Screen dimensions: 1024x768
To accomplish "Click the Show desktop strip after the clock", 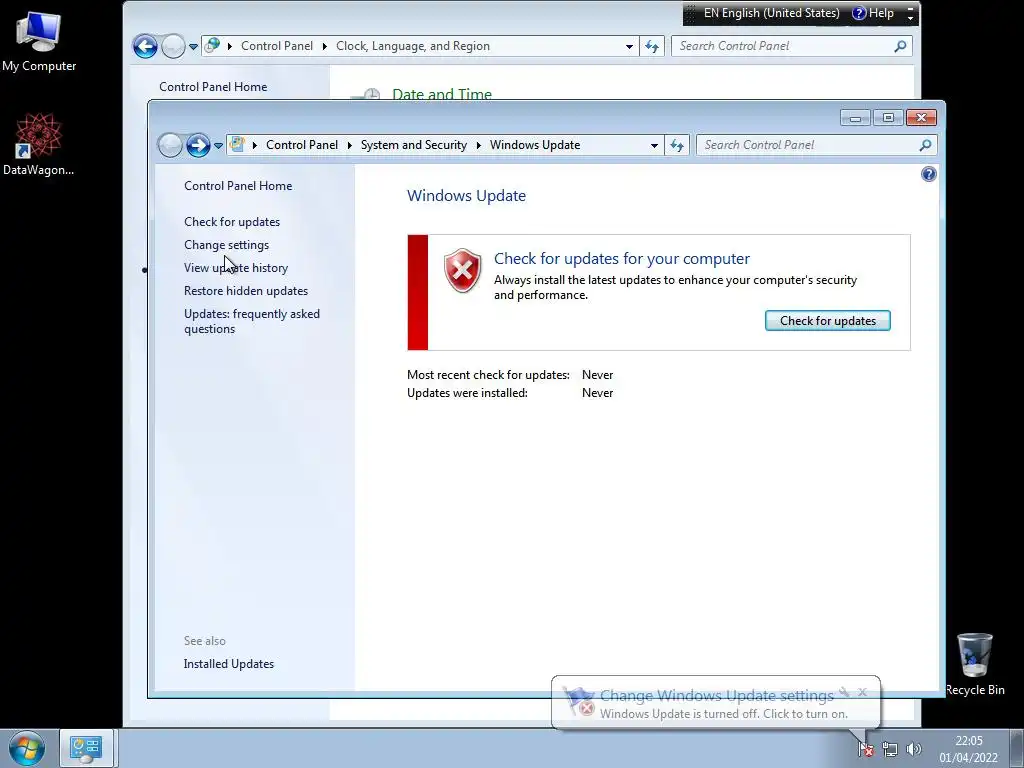I will (x=1017, y=748).
